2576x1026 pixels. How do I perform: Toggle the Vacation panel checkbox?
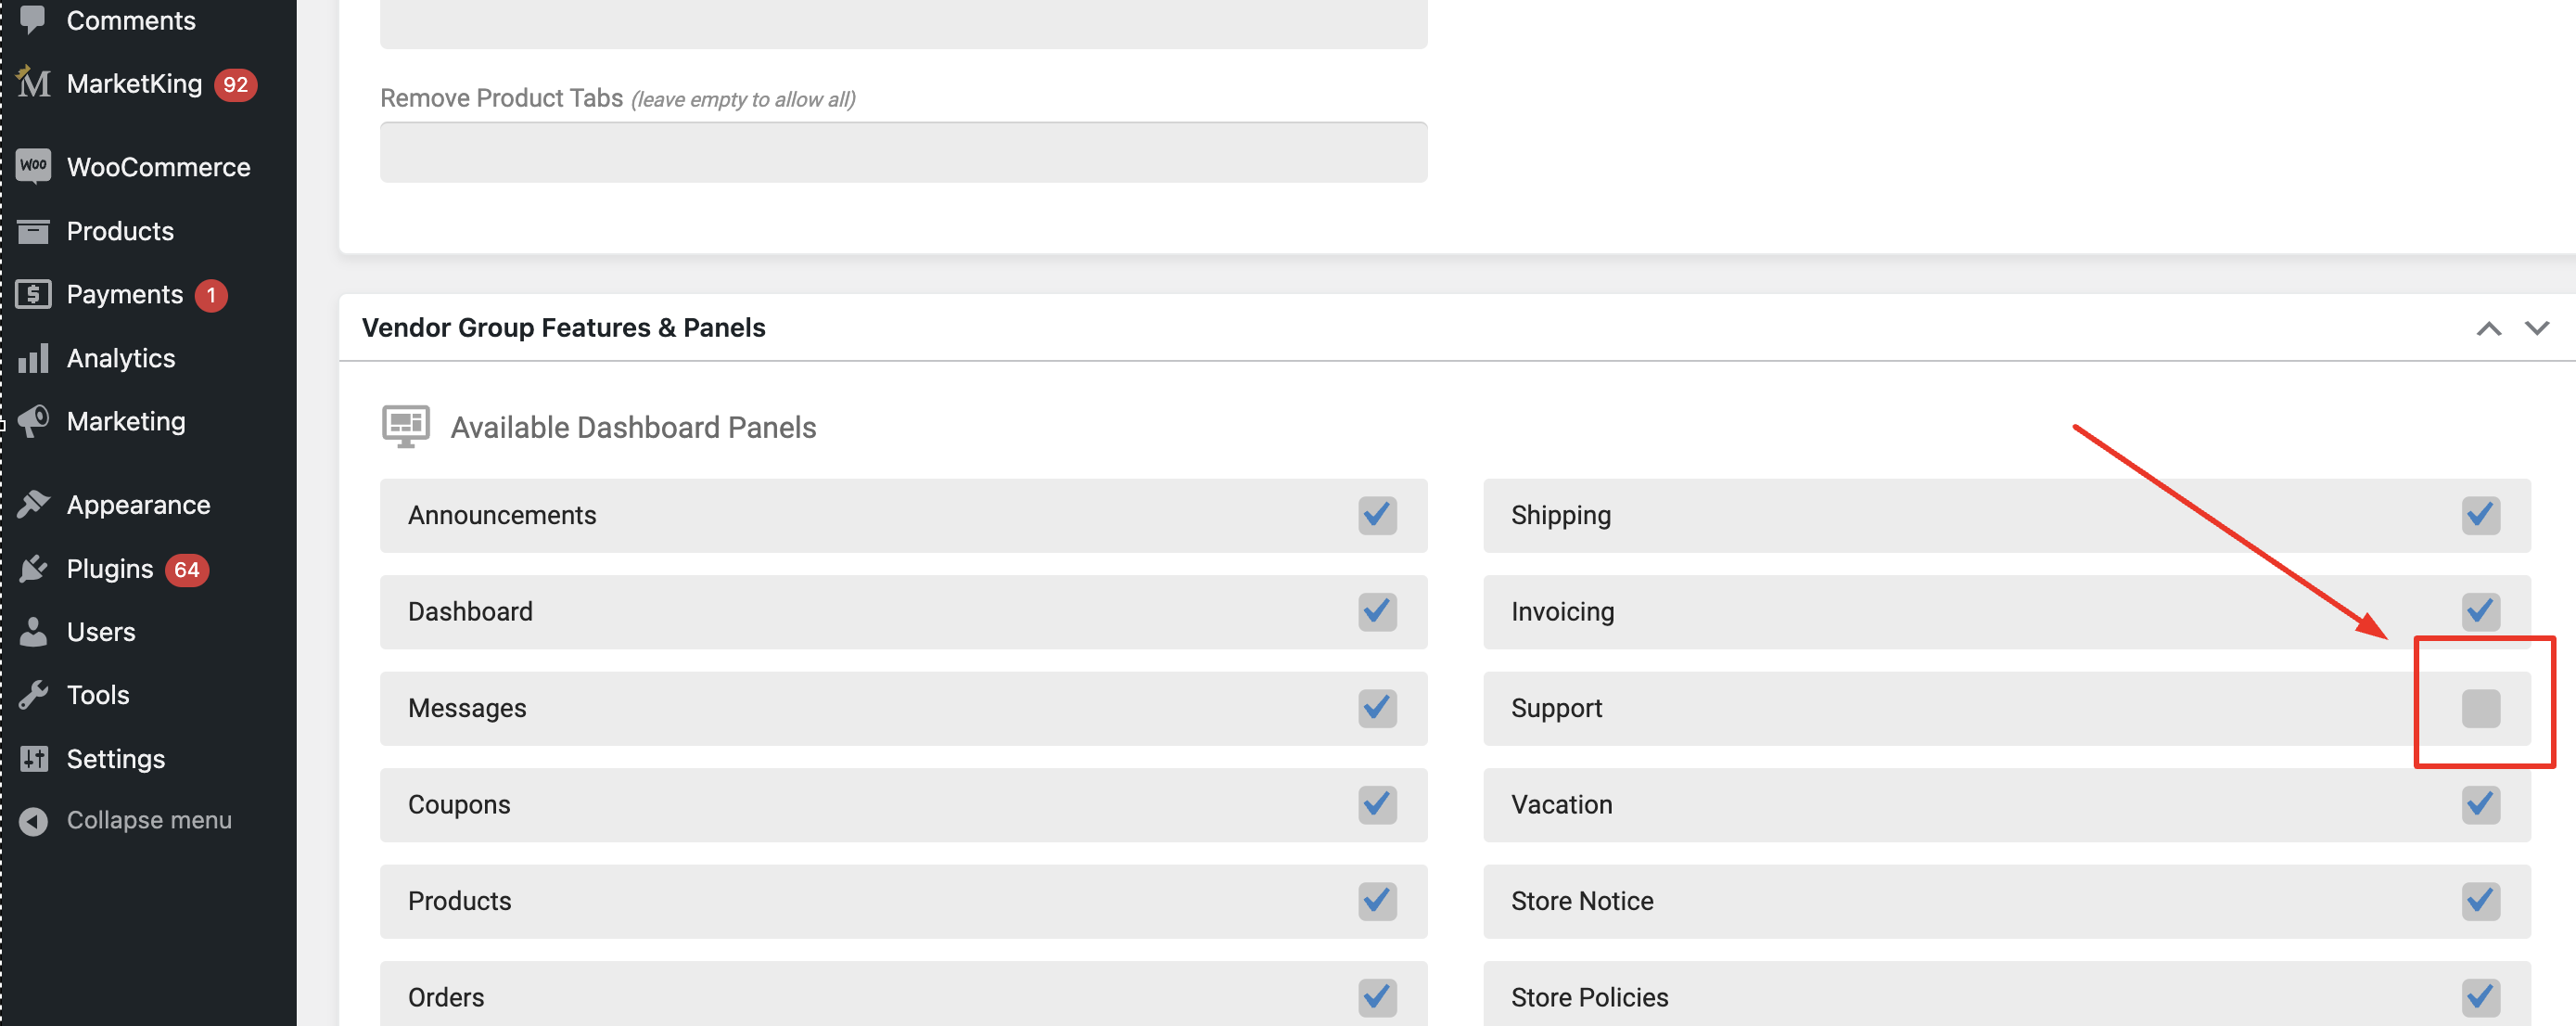point(2480,804)
